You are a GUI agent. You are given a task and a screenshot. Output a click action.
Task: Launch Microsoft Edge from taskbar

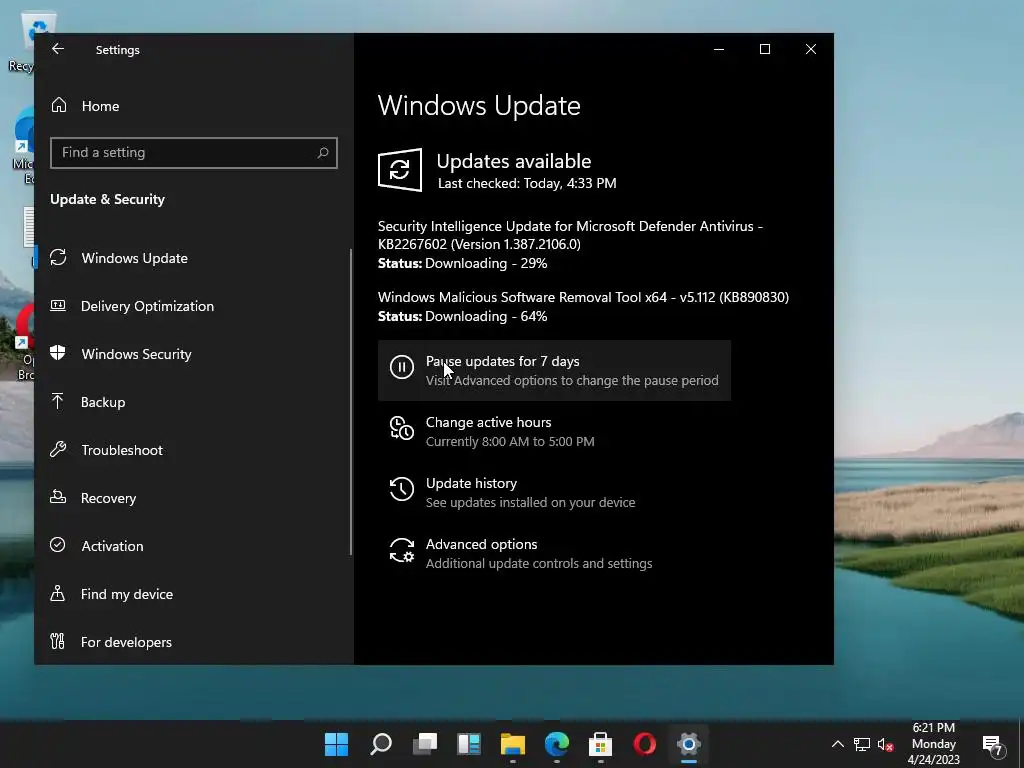[556, 744]
